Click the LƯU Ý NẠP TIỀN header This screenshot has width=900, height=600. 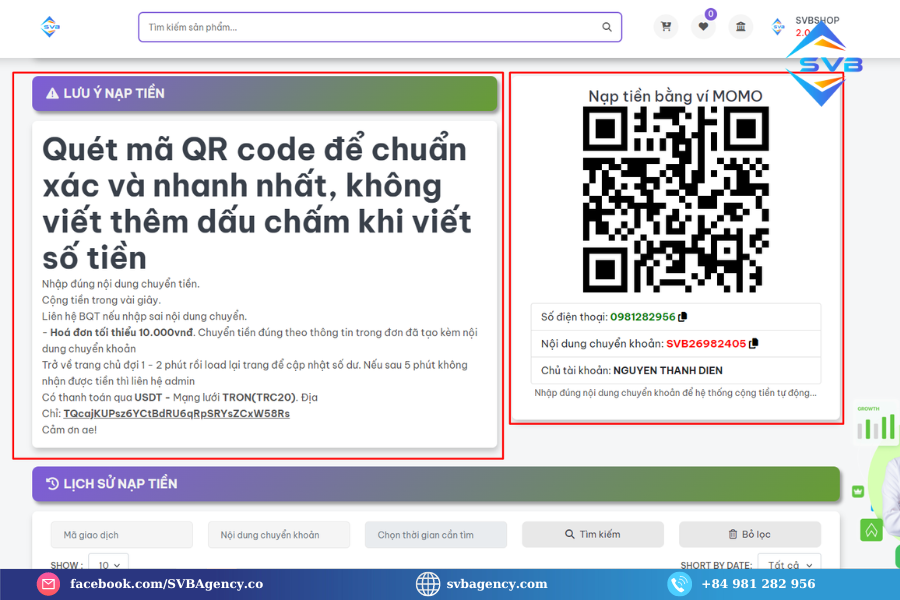[265, 93]
